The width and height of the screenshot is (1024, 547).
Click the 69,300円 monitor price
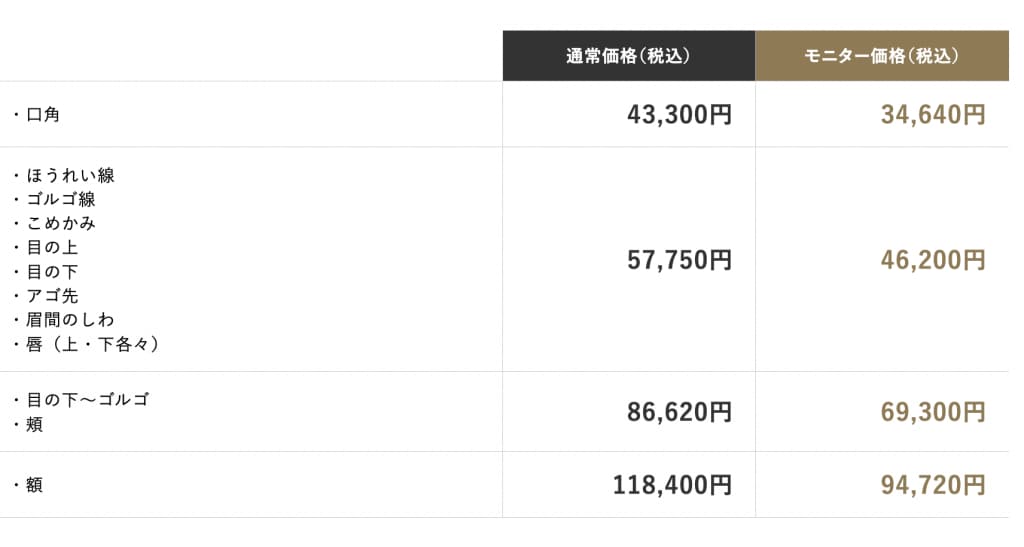(933, 413)
